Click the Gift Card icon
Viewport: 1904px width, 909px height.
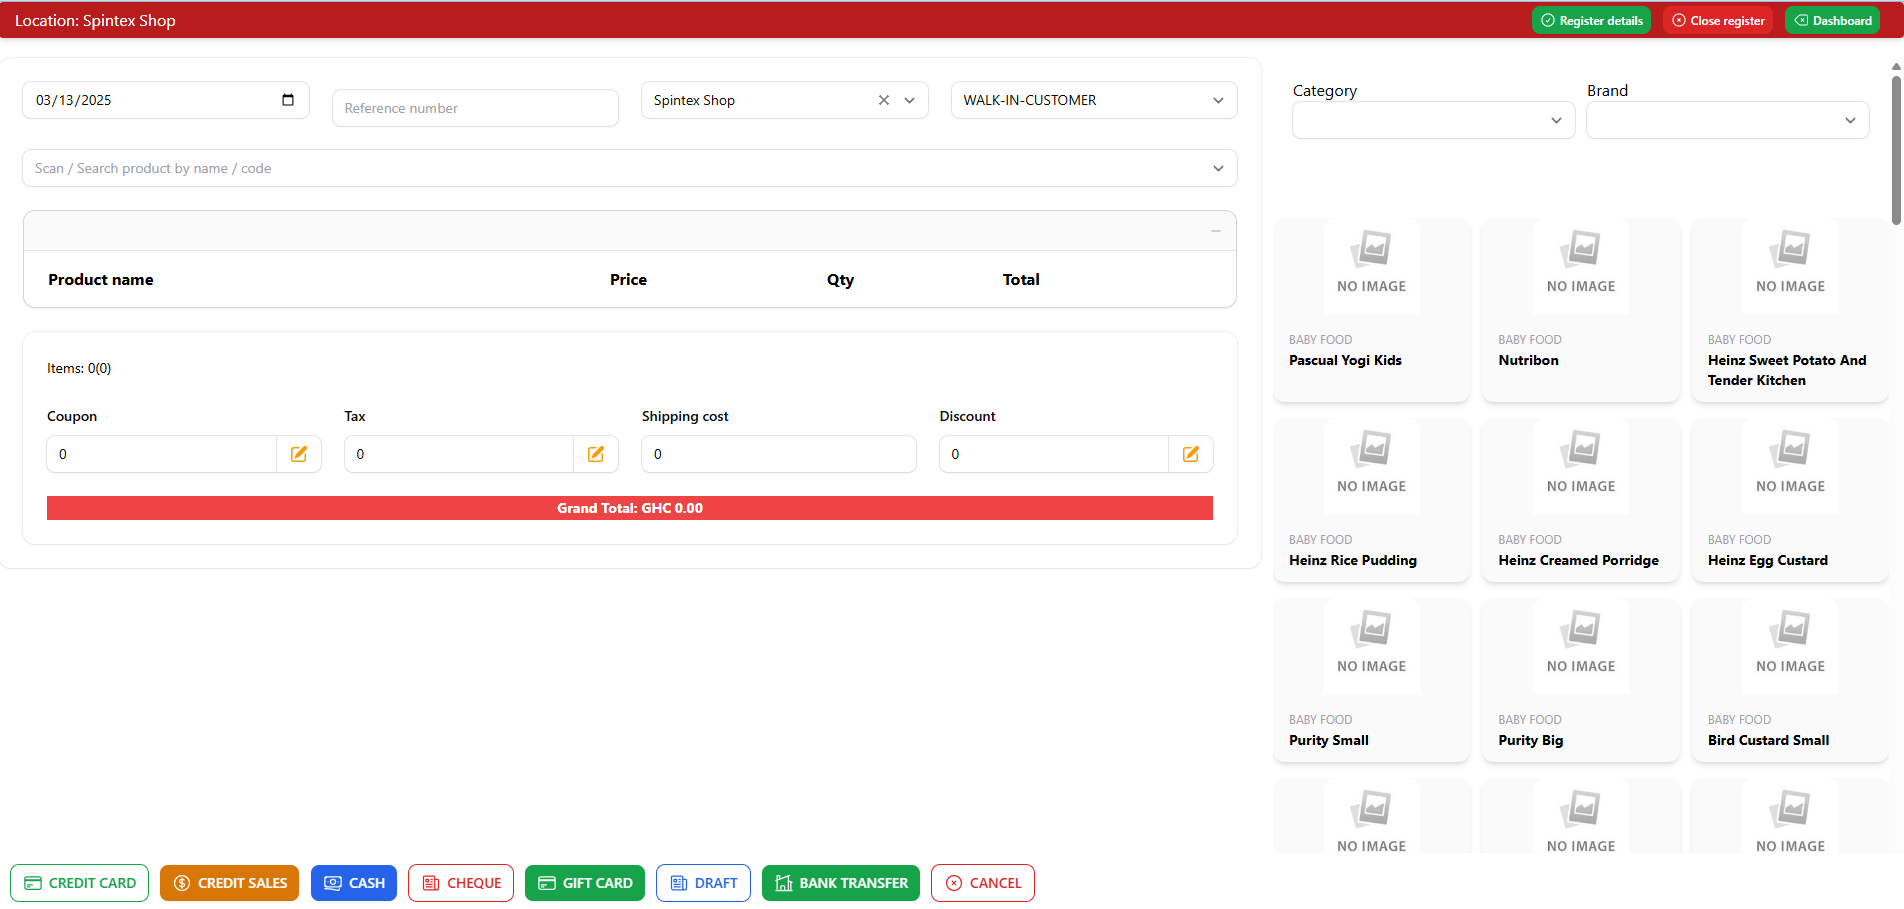point(547,883)
